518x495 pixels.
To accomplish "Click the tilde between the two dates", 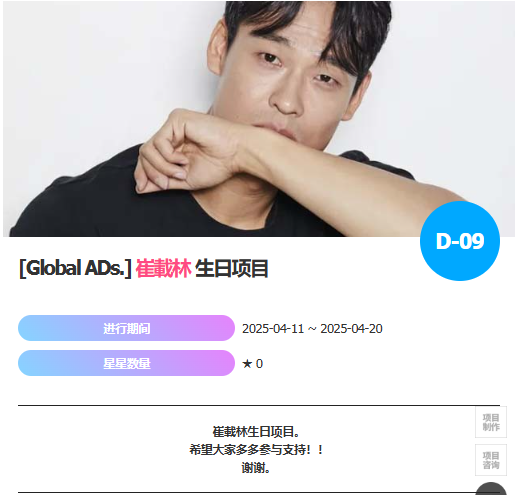I will click(x=312, y=329).
